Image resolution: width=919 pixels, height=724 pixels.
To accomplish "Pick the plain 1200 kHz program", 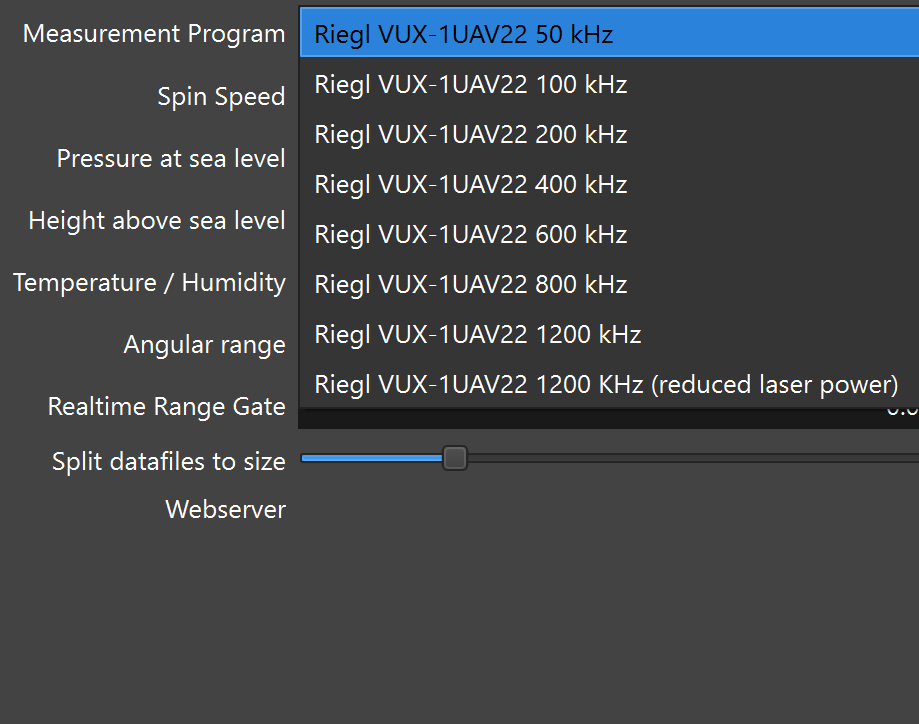I will [x=477, y=334].
